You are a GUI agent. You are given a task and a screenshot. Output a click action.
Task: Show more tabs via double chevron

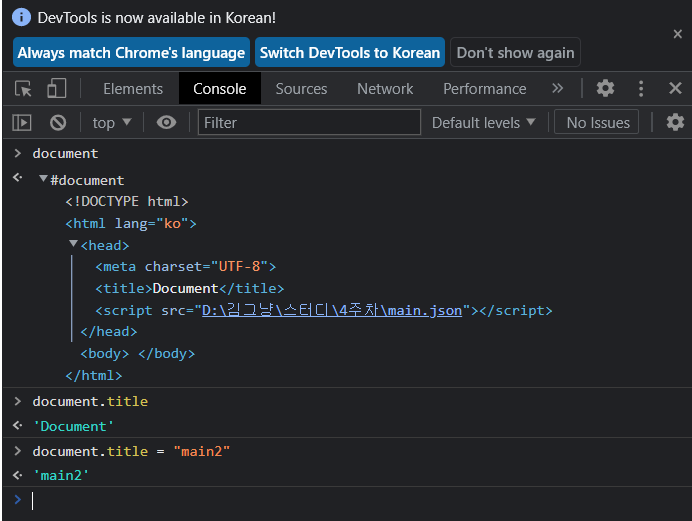coord(557,88)
